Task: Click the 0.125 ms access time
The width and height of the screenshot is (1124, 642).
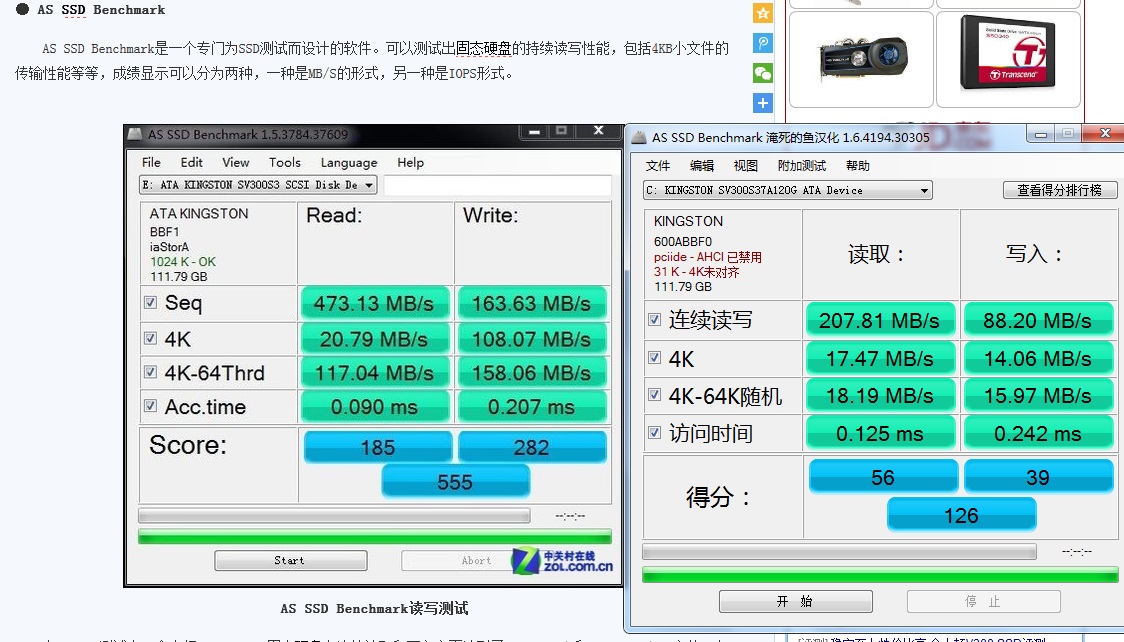Action: (880, 433)
